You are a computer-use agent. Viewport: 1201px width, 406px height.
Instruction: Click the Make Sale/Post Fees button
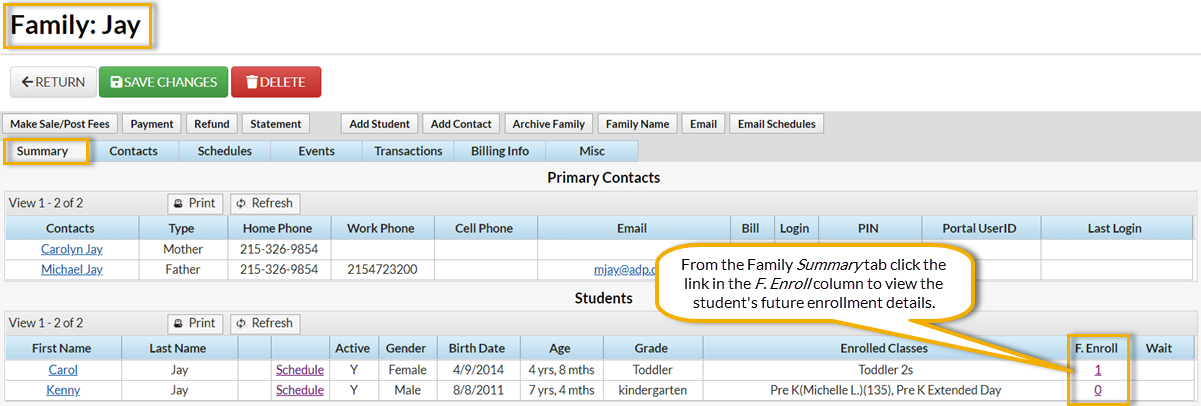click(61, 124)
